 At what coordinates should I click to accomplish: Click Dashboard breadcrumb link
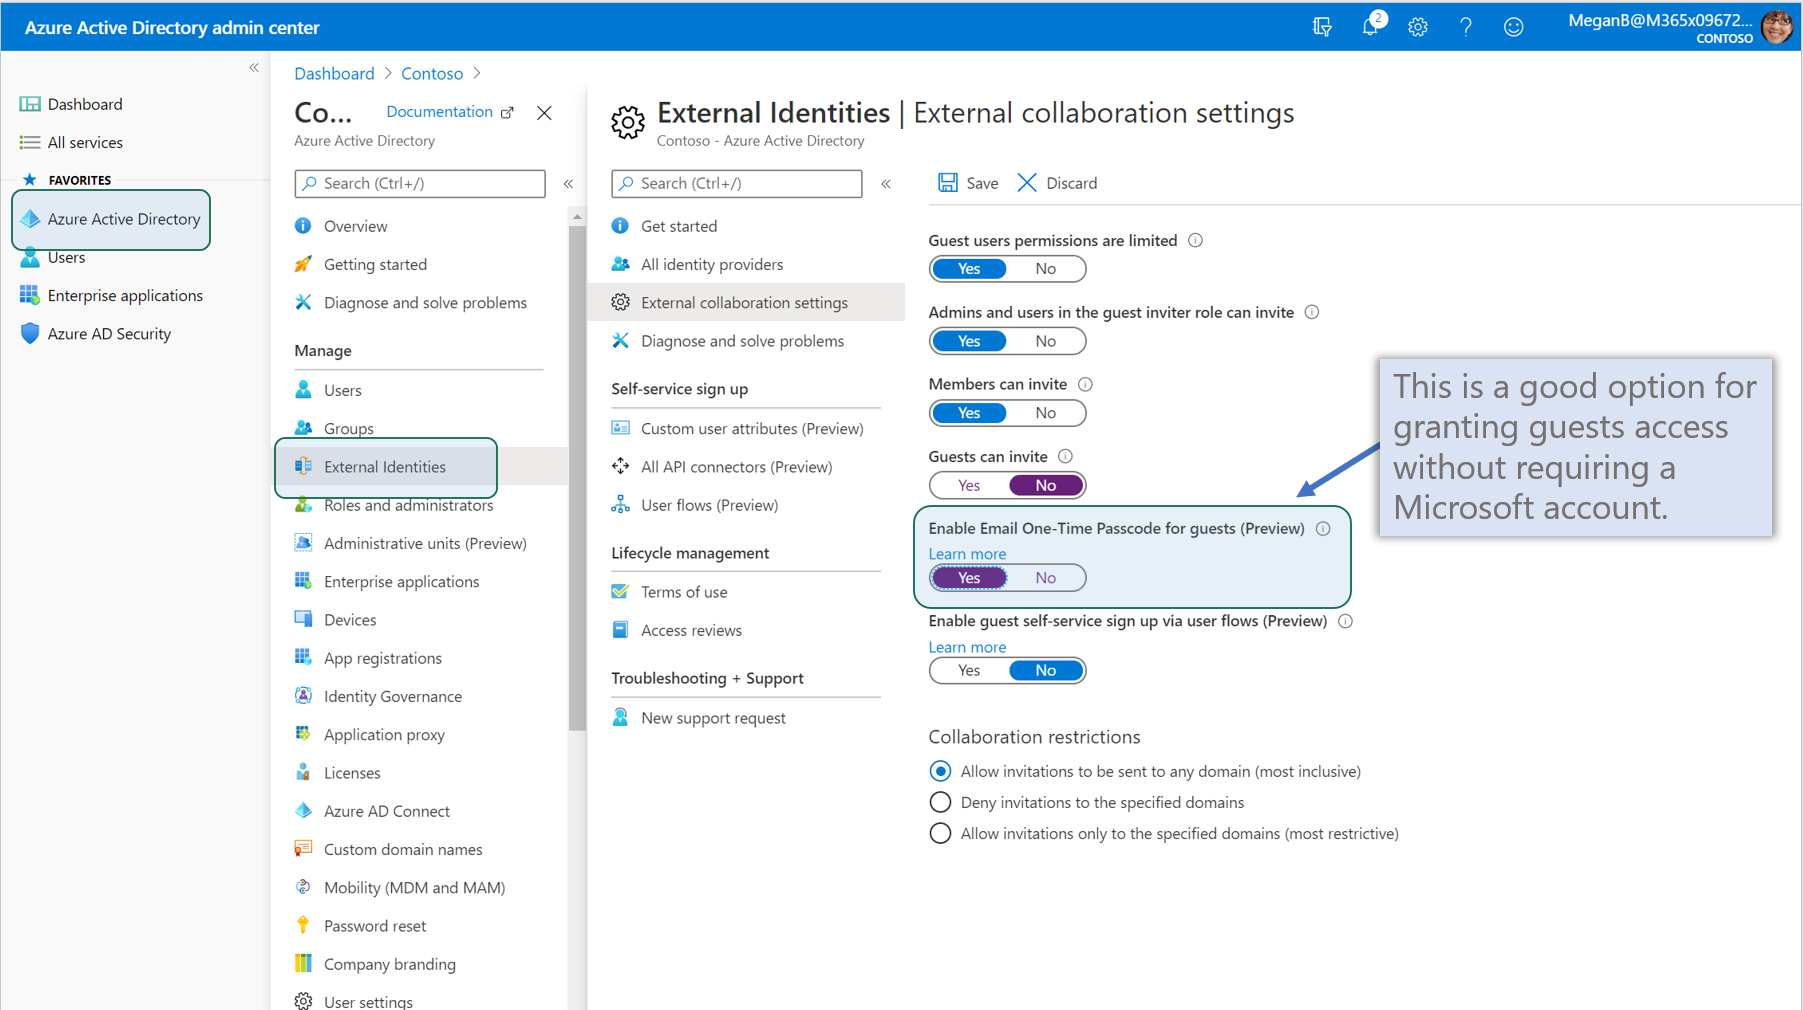point(334,73)
